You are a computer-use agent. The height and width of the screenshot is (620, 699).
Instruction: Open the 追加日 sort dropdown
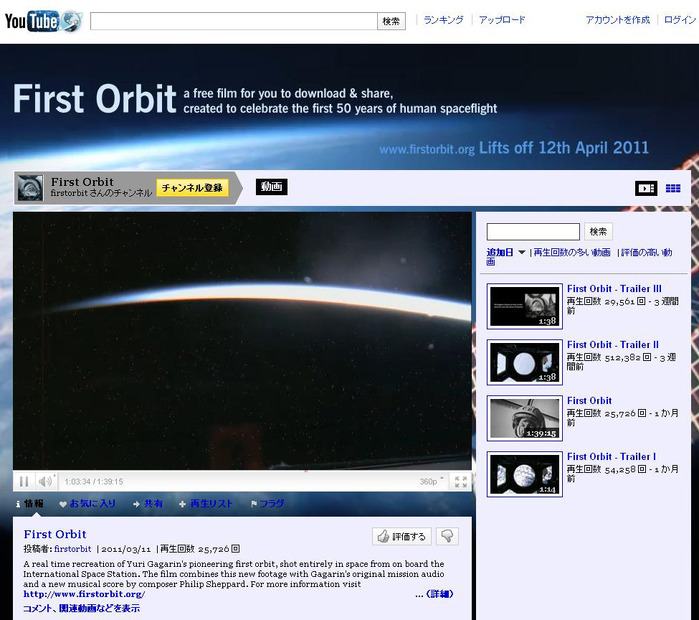pyautogui.click(x=506, y=252)
